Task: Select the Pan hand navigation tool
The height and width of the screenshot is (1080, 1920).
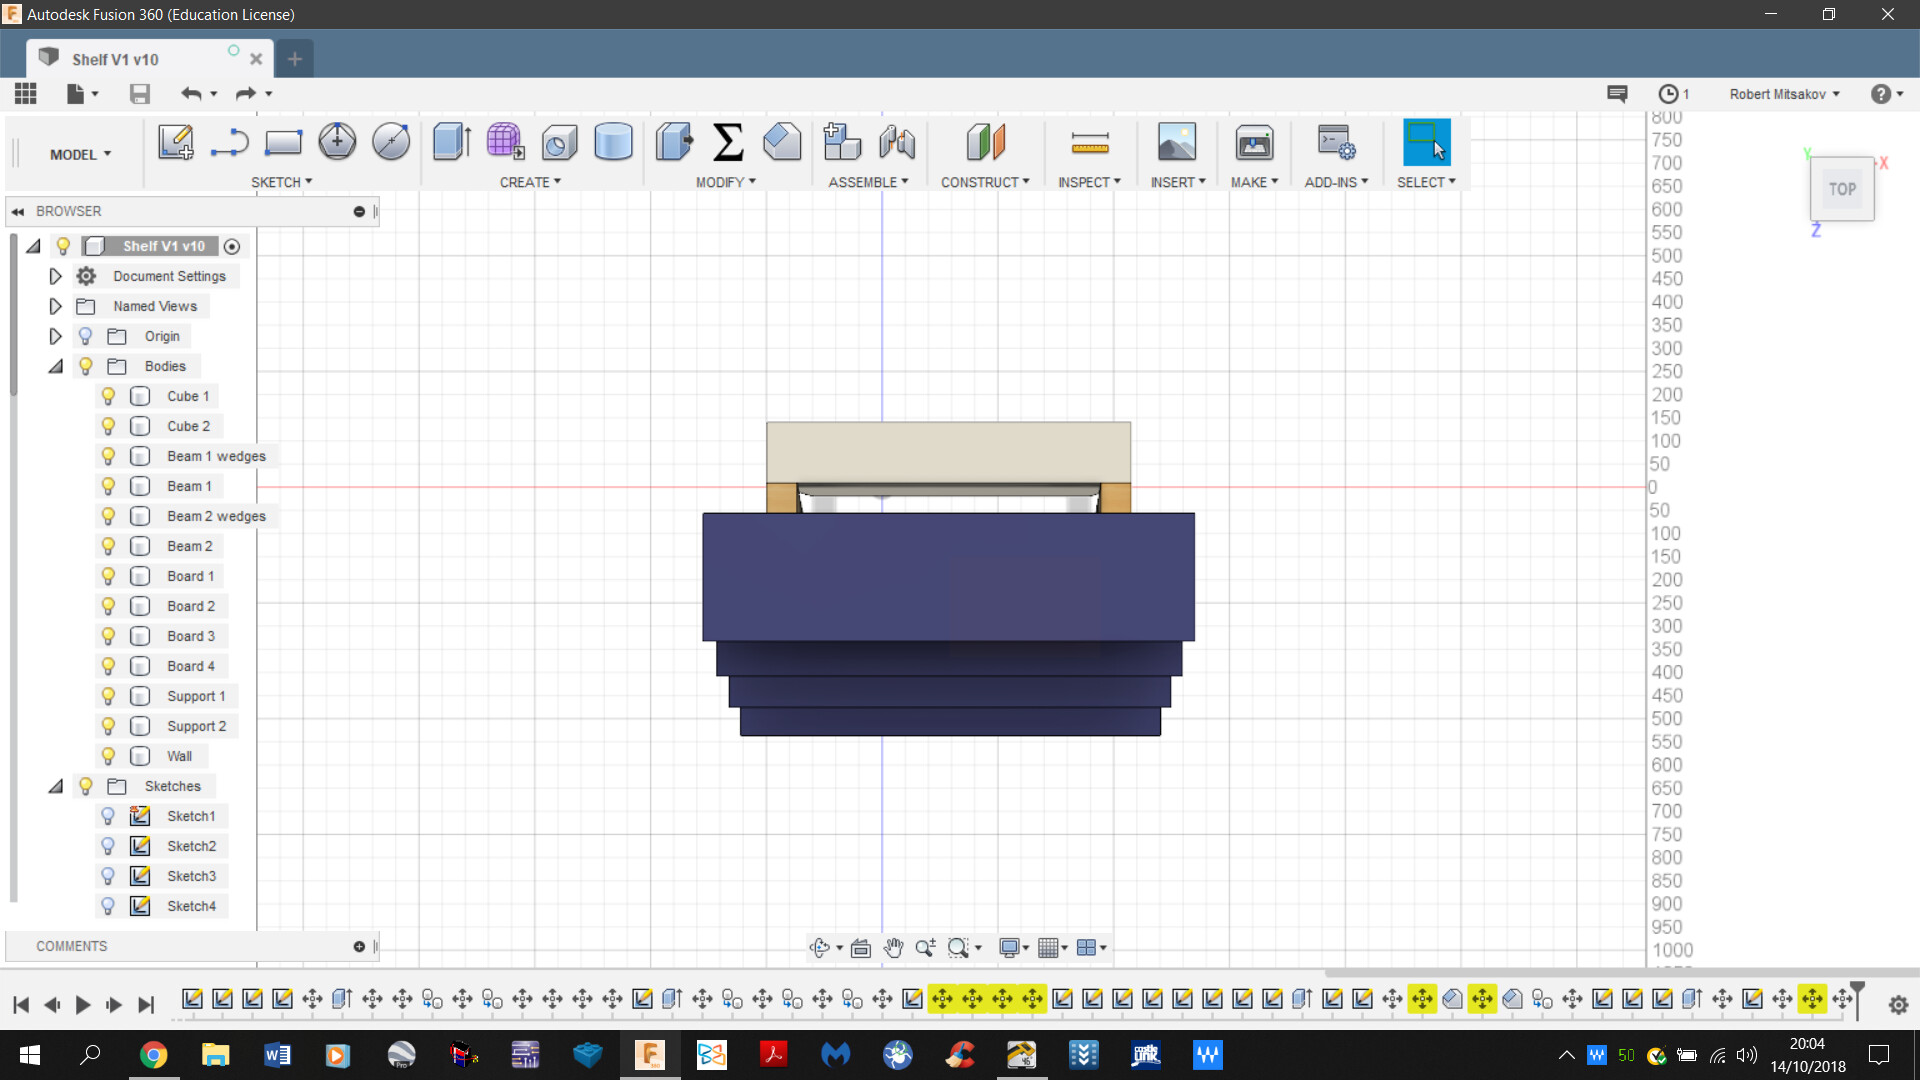Action: [x=893, y=947]
